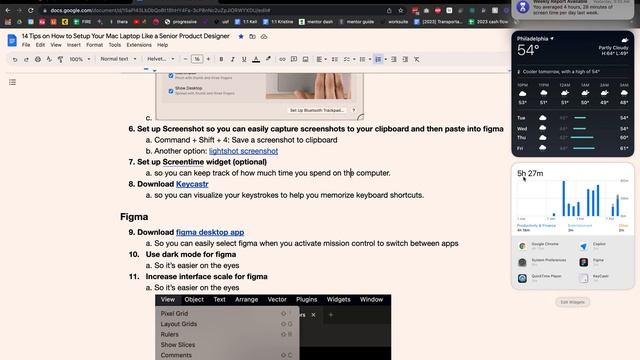
Task: Click the spelling and grammar check icon
Action: click(x=49, y=59)
